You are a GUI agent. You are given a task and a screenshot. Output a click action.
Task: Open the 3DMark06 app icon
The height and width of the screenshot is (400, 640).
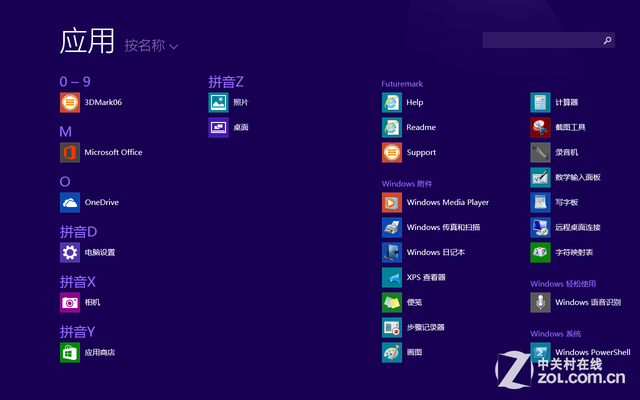[x=70, y=102]
